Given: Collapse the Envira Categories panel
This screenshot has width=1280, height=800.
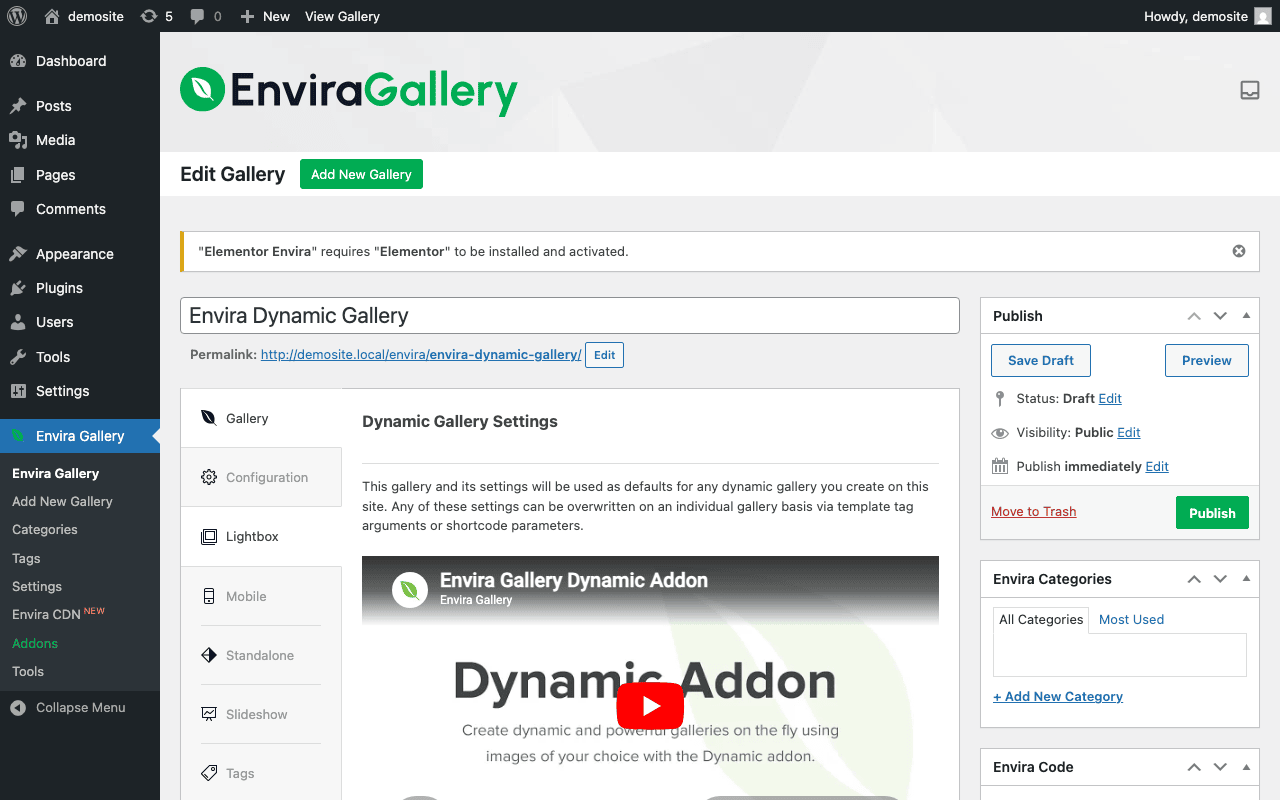Looking at the screenshot, I should click(x=1245, y=578).
